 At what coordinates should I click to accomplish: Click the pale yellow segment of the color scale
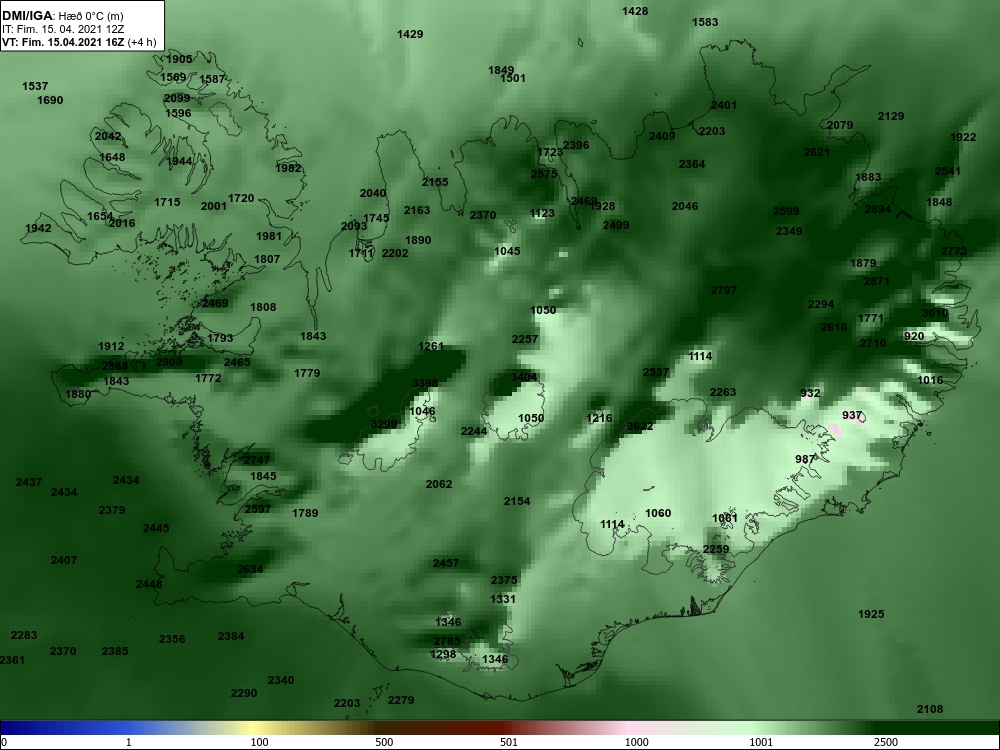click(x=252, y=728)
